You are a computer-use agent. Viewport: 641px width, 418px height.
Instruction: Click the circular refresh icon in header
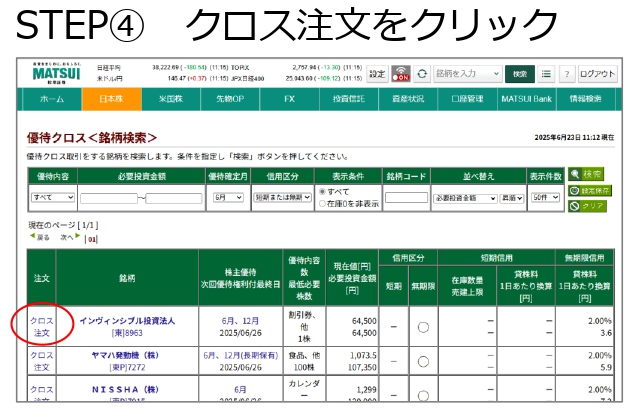click(422, 74)
